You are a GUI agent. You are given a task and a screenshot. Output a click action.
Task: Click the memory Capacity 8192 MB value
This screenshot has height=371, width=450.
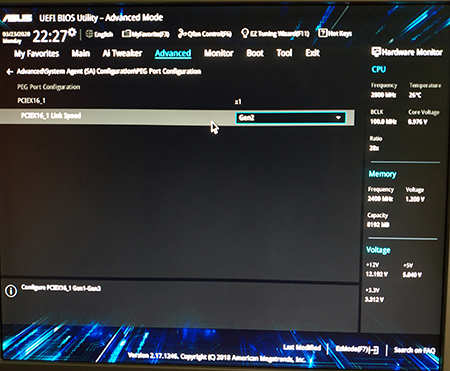378,225
